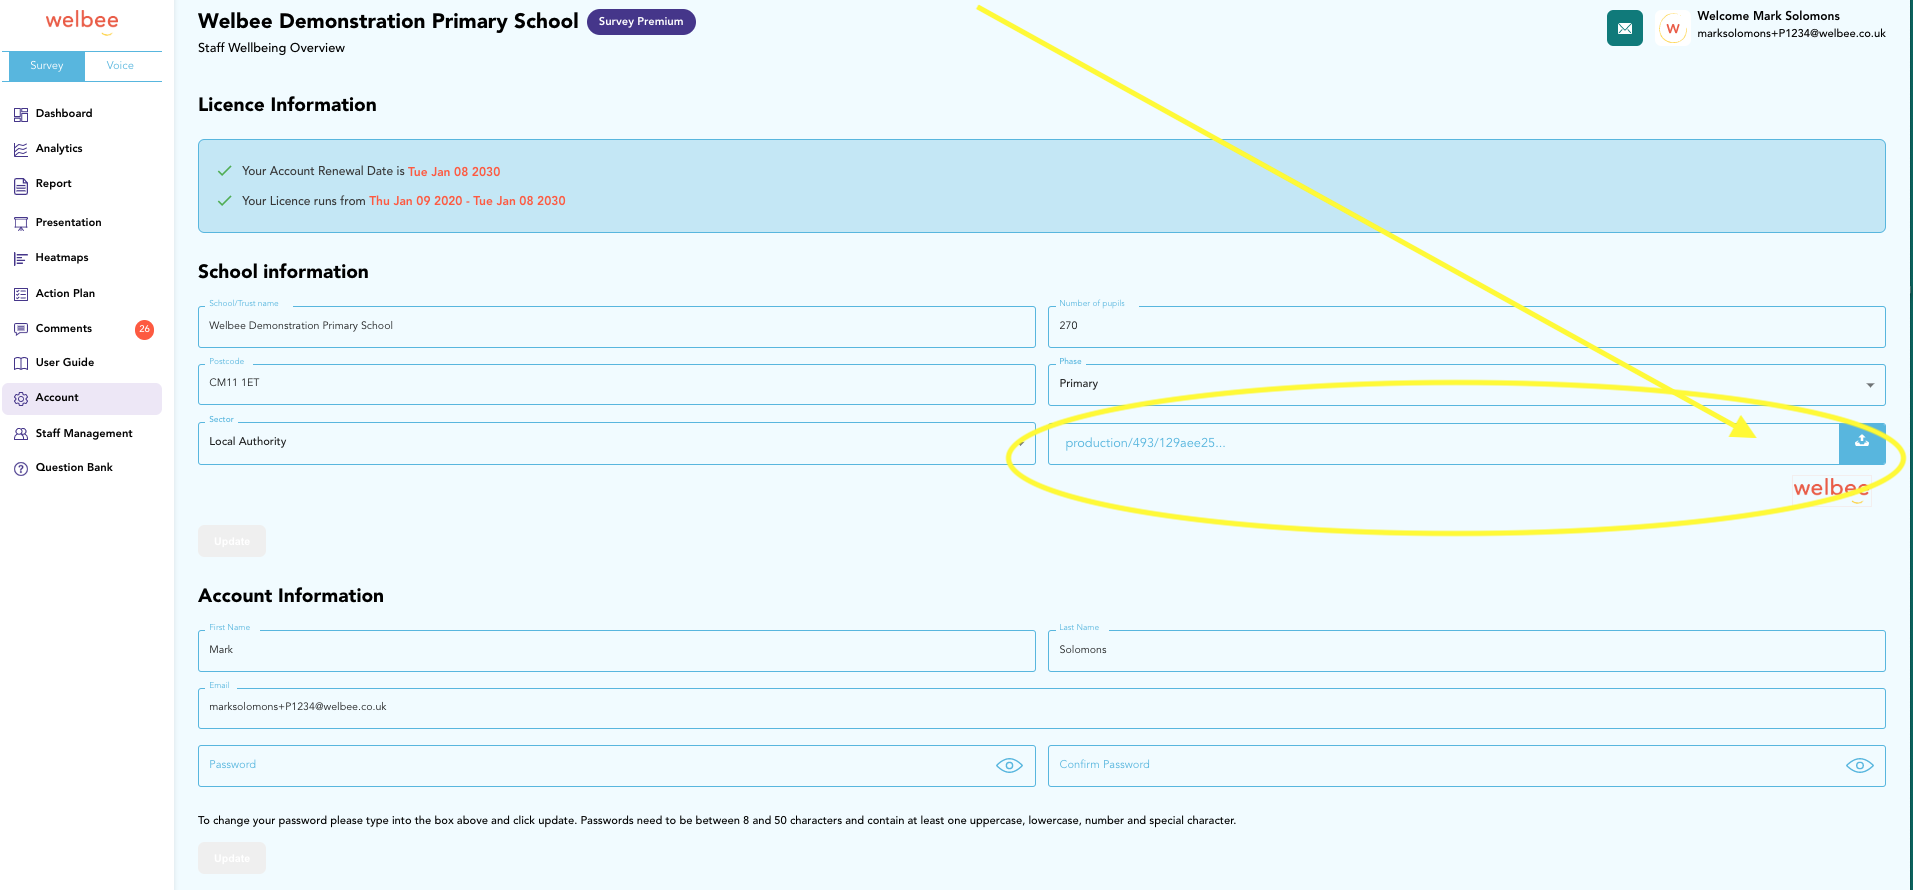The image size is (1913, 890).
Task: Click the Account gear icon
Action: pos(21,398)
